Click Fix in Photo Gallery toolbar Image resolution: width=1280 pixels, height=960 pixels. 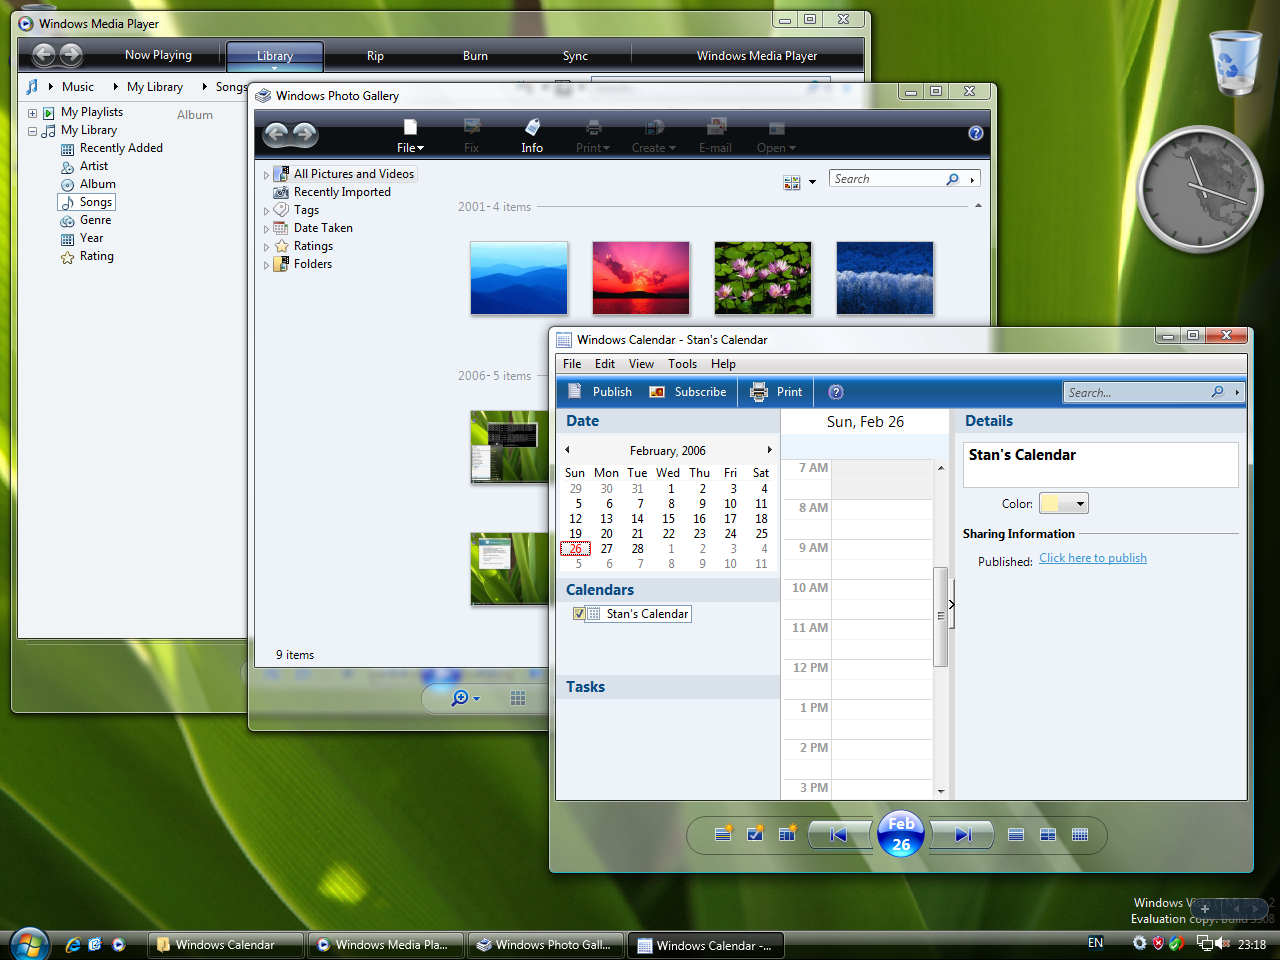pyautogui.click(x=472, y=136)
